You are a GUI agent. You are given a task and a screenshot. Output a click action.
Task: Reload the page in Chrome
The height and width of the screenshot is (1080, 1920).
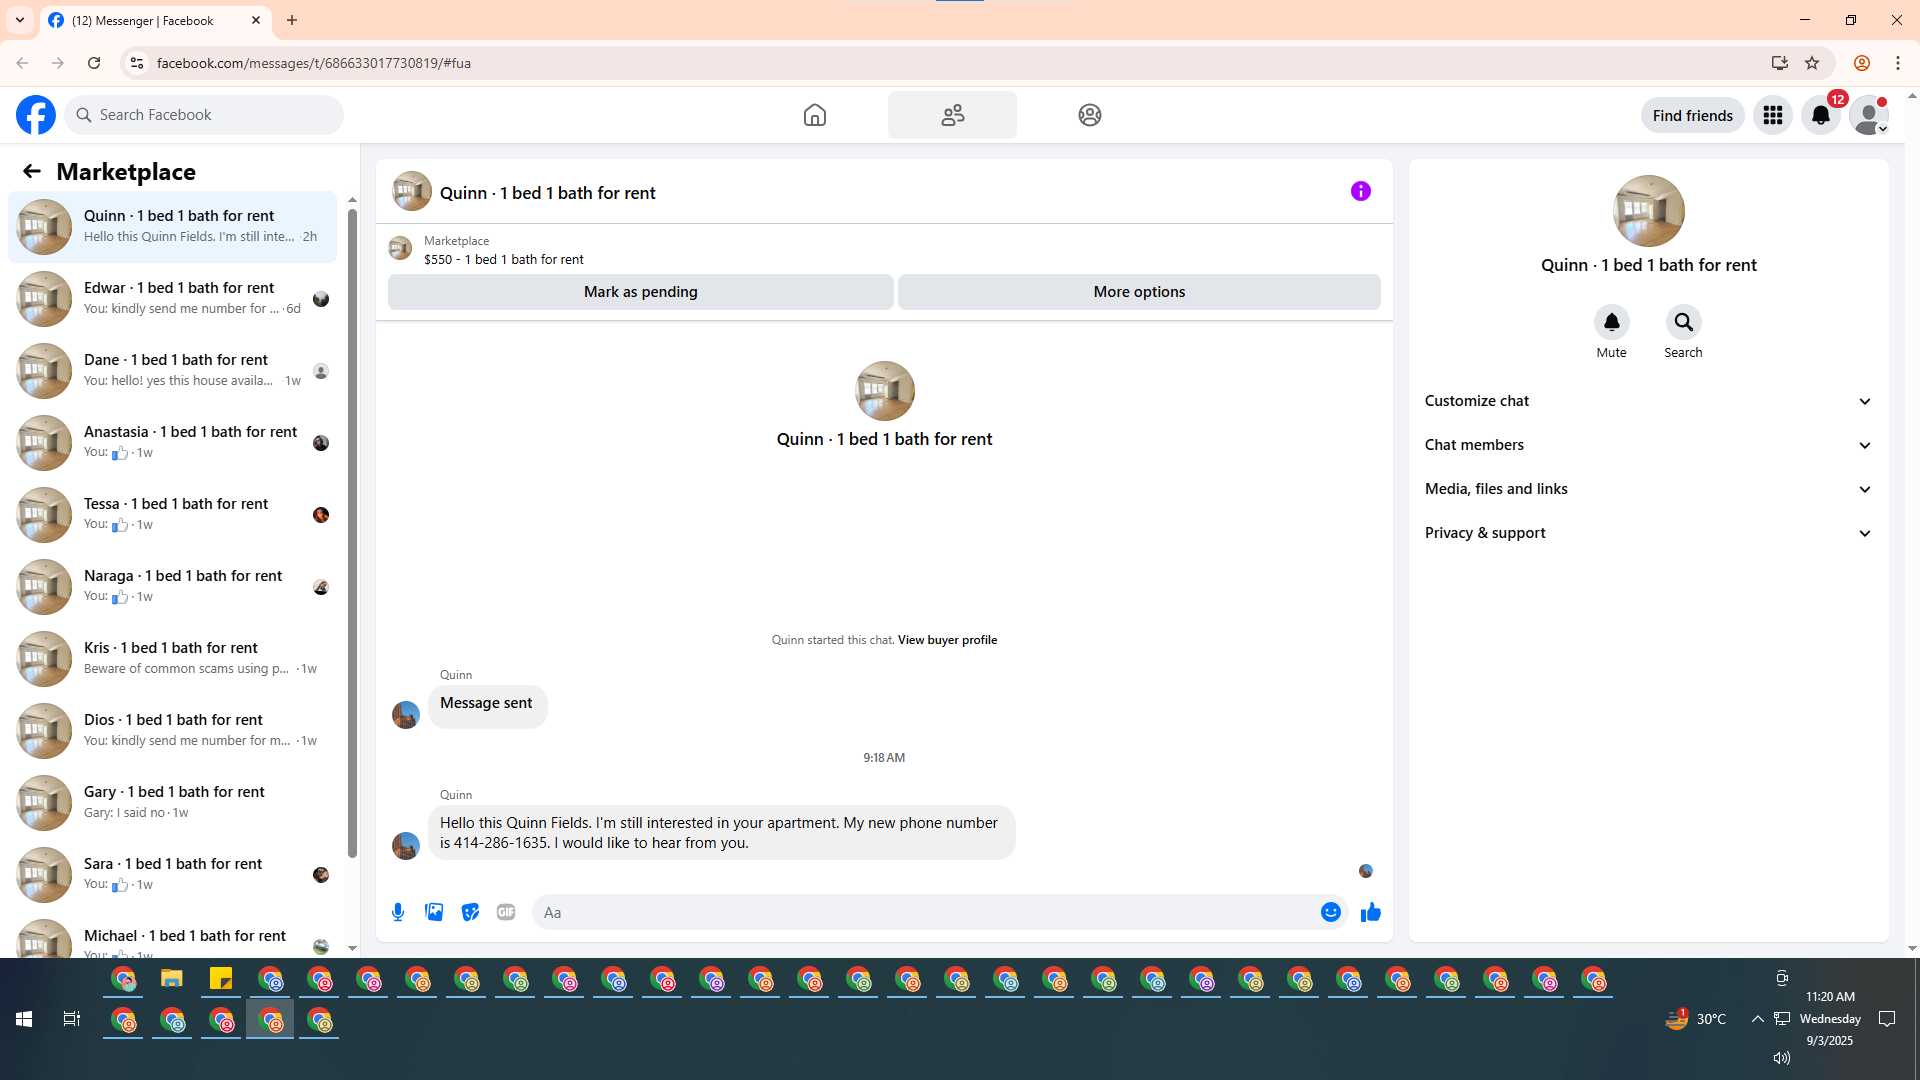[94, 63]
